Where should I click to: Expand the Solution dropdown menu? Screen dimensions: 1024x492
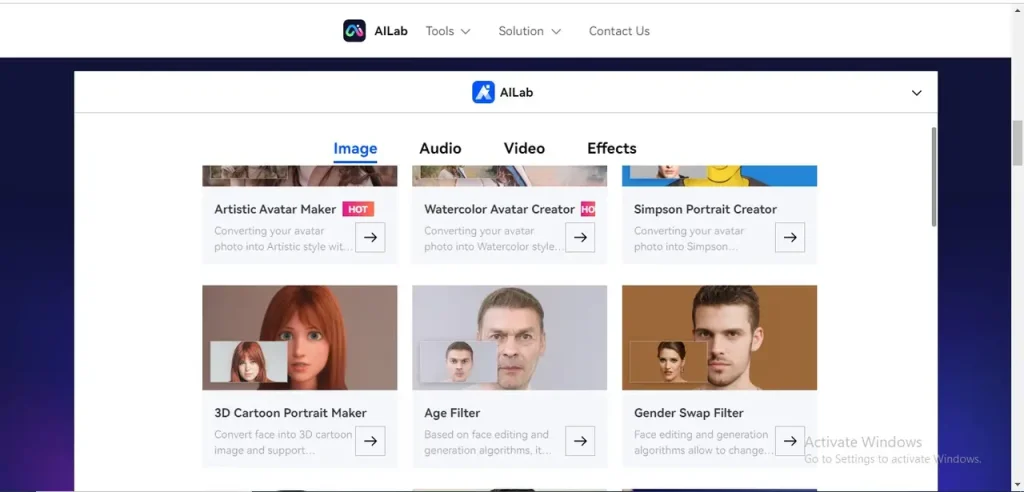529,31
